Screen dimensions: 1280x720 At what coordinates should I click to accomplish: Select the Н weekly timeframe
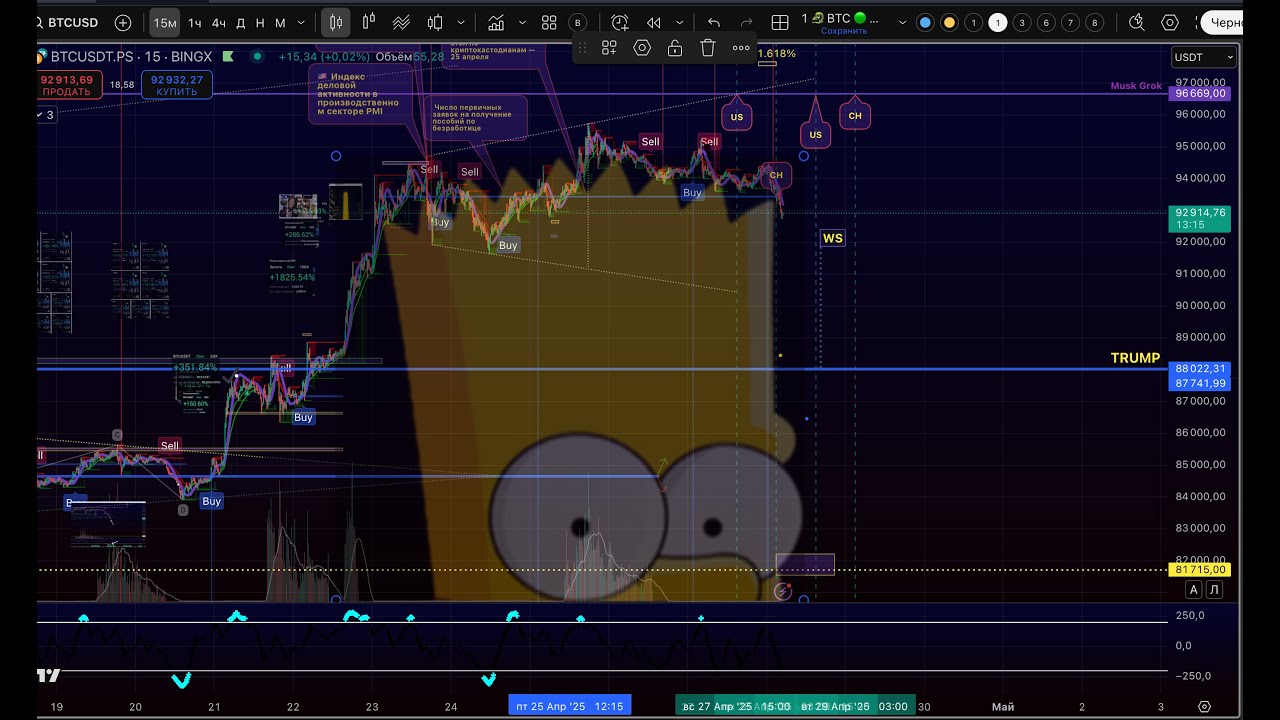click(x=260, y=22)
